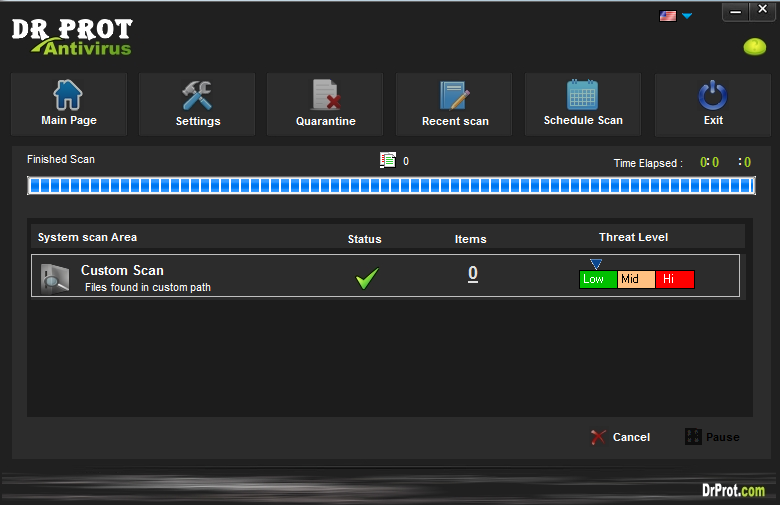Click the Items column header
Screen dimensions: 780x505
470,239
